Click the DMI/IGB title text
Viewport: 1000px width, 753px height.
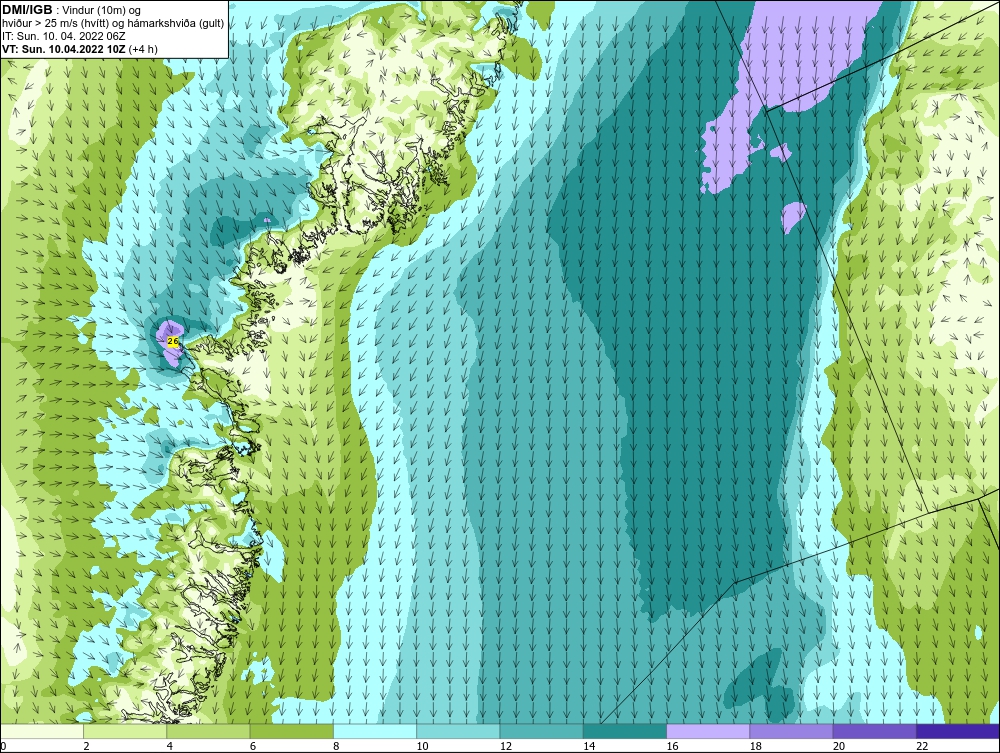point(27,10)
